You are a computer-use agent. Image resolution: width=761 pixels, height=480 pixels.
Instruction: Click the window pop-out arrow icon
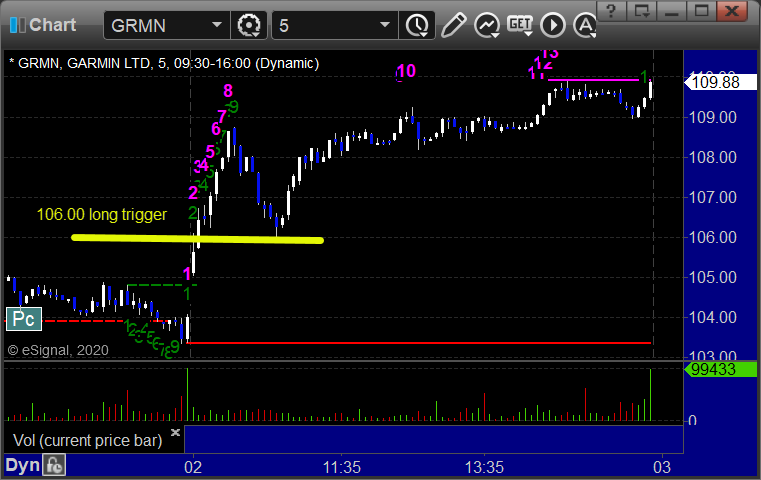tap(642, 11)
